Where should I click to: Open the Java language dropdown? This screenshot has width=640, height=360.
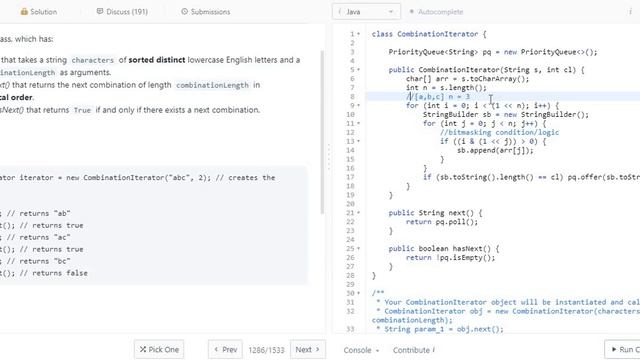click(366, 12)
